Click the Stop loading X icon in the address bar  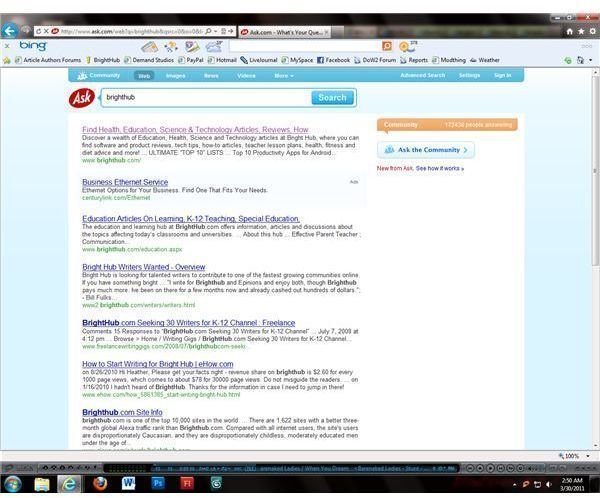46,31
